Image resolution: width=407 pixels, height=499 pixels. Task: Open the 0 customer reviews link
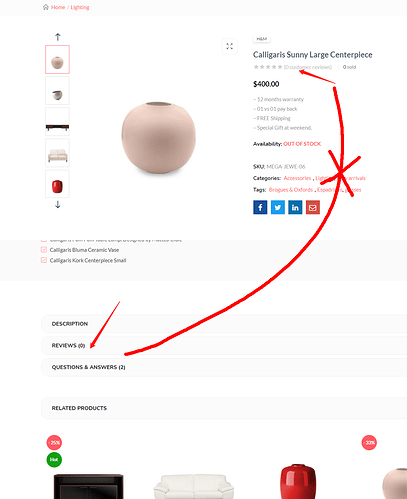pyautogui.click(x=308, y=67)
